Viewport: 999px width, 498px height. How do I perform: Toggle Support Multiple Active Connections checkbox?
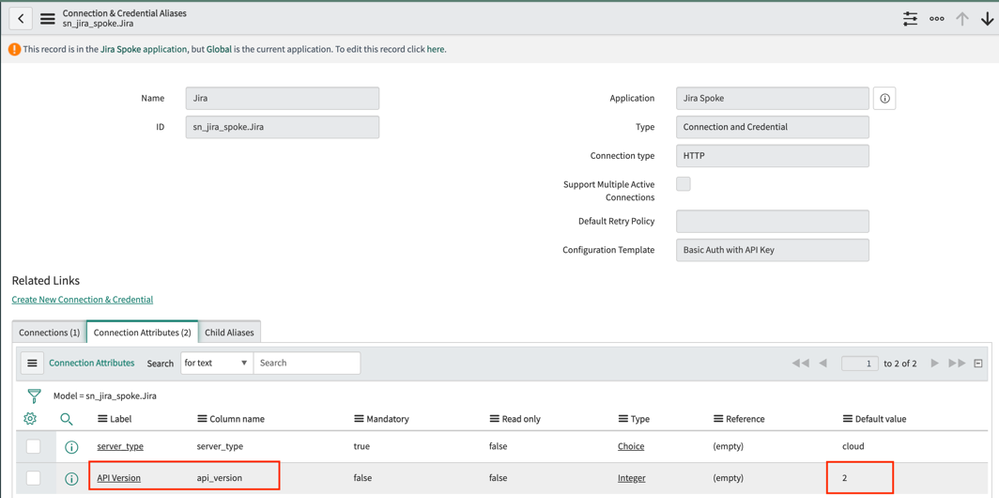683,184
